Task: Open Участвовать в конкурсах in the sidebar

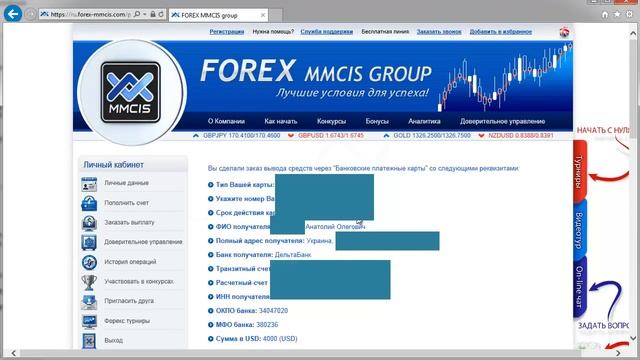Action: tap(139, 281)
